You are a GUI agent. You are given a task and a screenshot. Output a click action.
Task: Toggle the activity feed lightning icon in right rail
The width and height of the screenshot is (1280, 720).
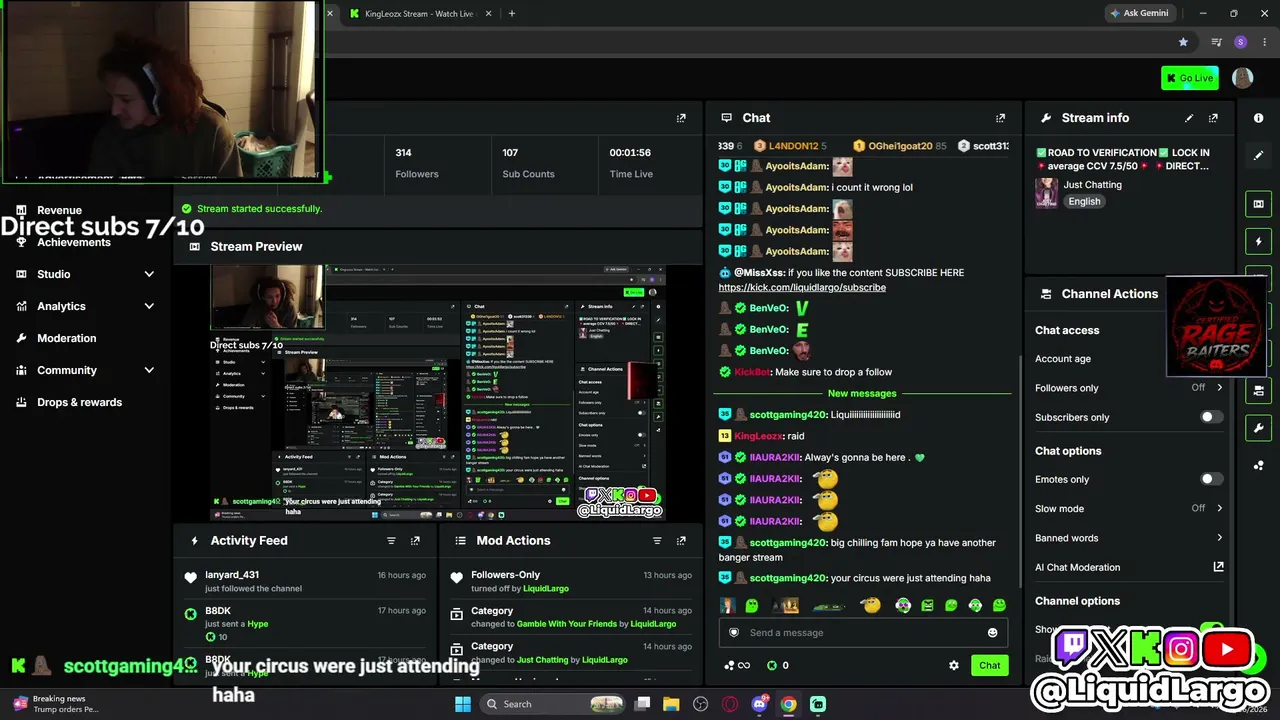pos(1258,241)
